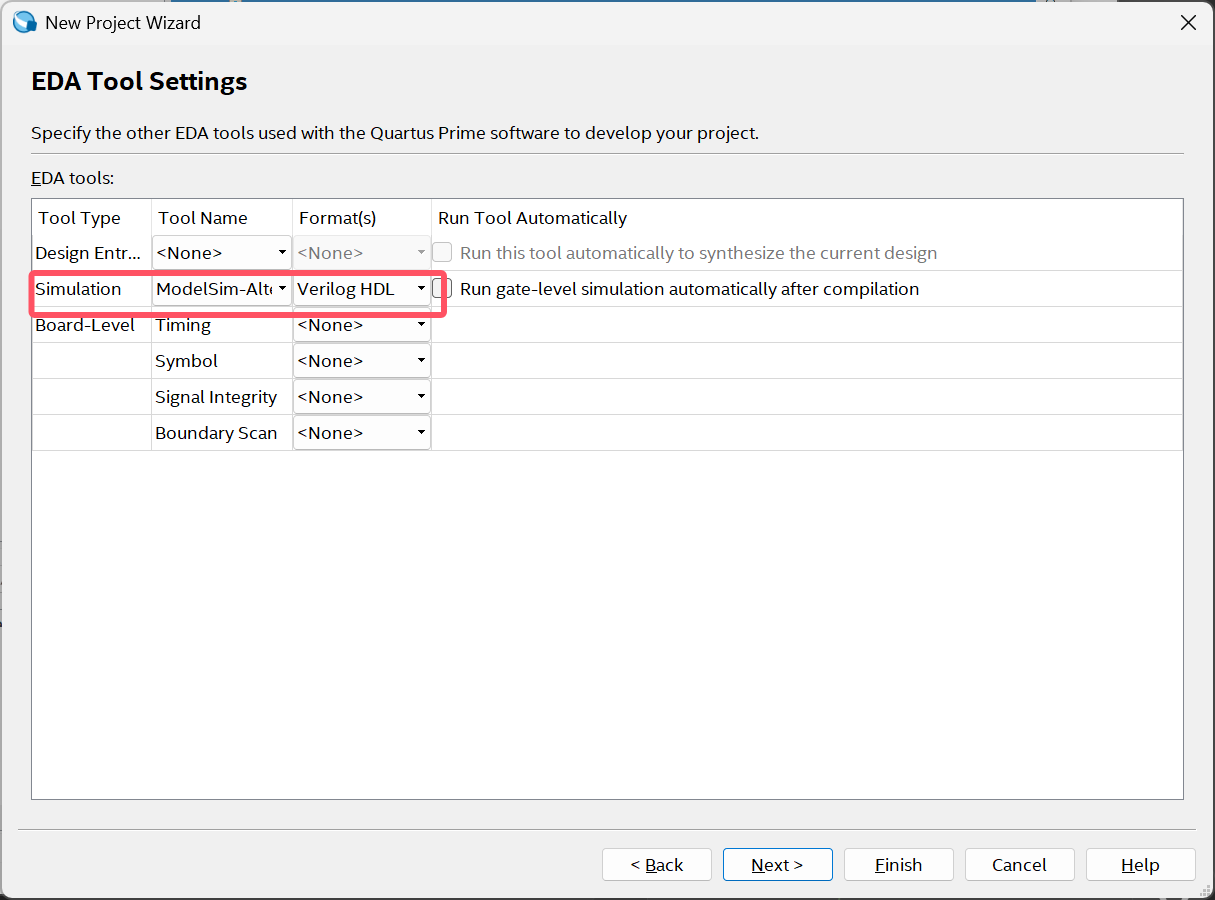Click the Help button

click(1141, 865)
